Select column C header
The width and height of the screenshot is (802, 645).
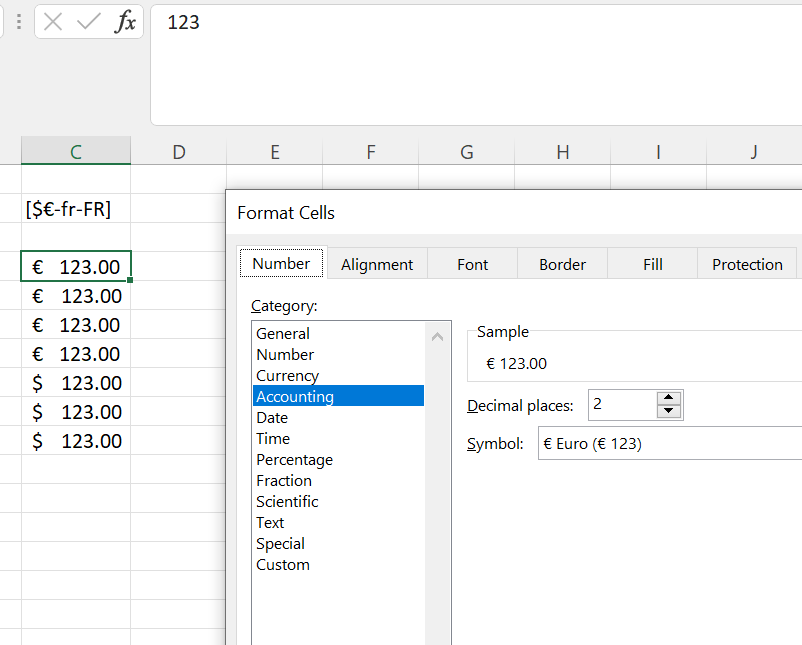point(76,152)
